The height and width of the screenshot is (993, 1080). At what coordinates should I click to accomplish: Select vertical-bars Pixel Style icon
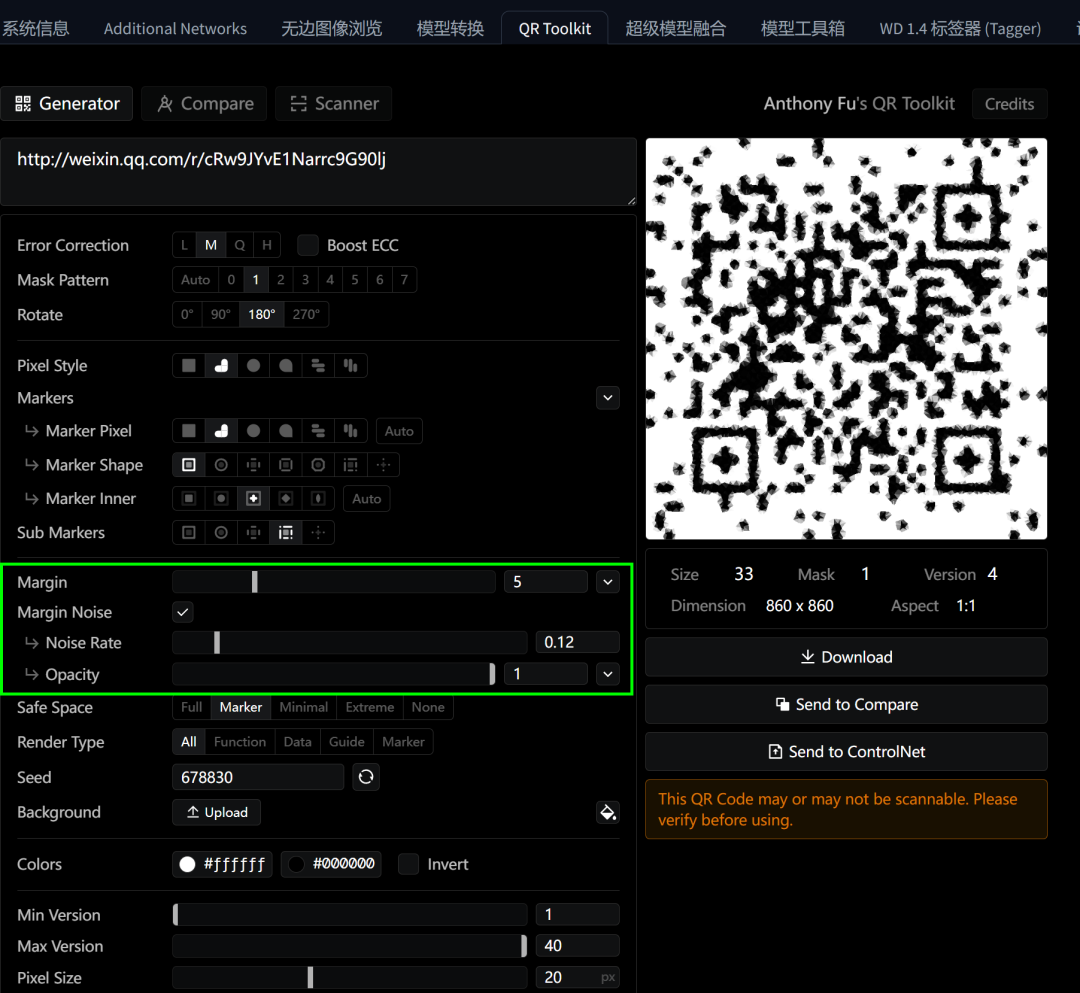click(351, 366)
